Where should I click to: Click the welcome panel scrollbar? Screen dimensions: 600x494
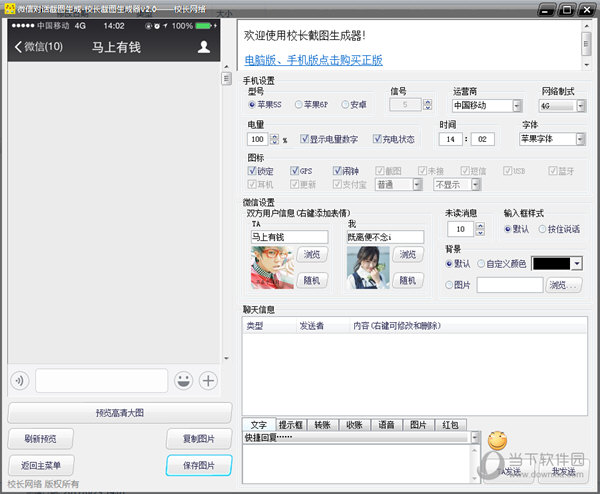[x=586, y=45]
